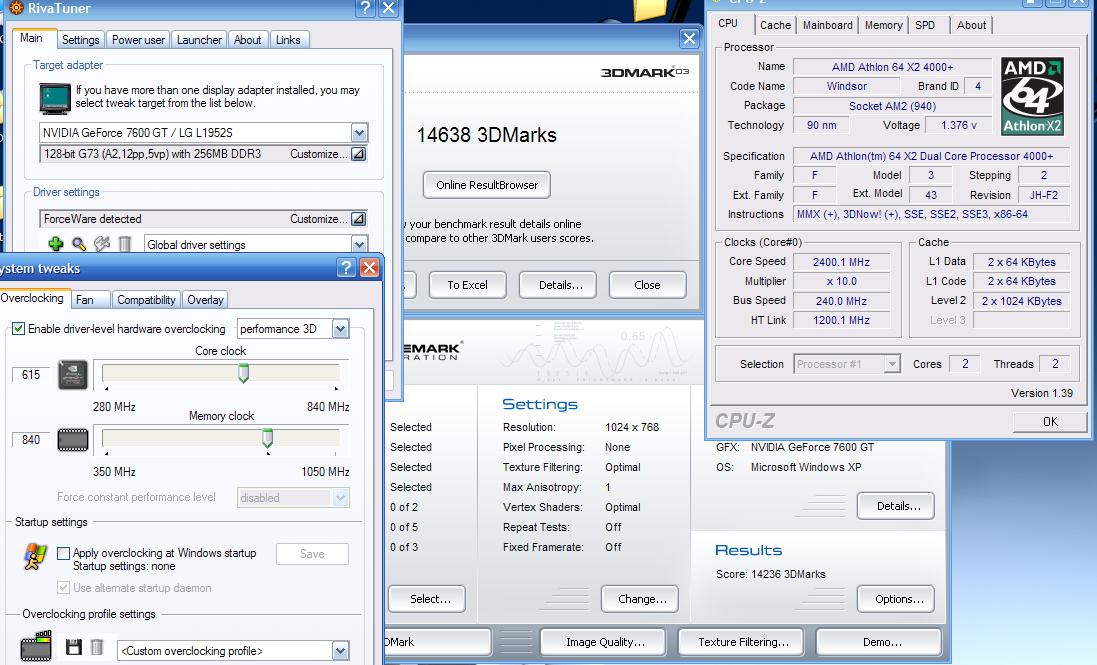Click the GPU chip icon beside Core clock
This screenshot has width=1097, height=665.
pyautogui.click(x=73, y=374)
